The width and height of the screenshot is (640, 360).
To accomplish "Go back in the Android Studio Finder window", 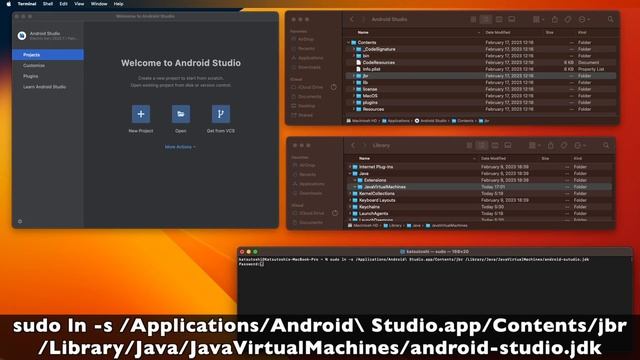I will 352,19.
